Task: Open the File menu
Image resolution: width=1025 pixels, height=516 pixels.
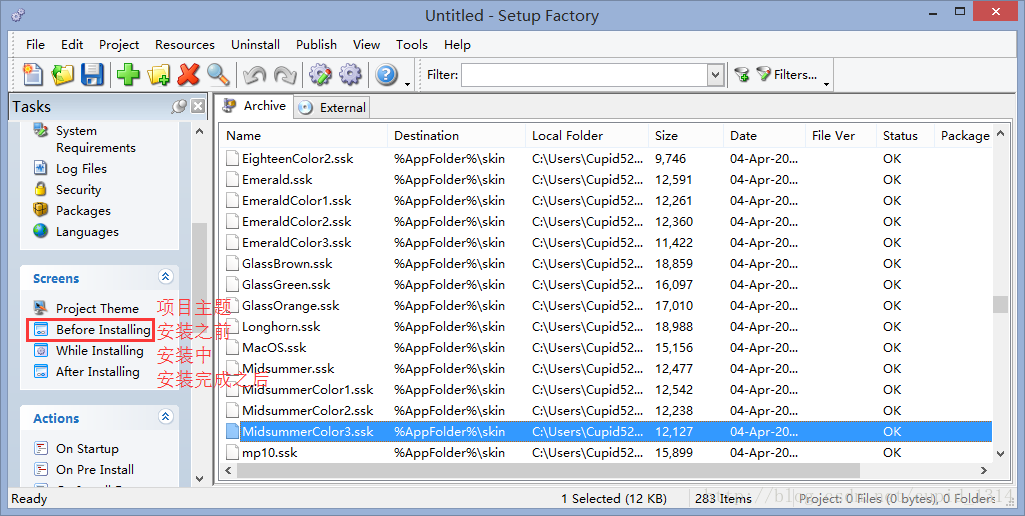Action: coord(35,44)
